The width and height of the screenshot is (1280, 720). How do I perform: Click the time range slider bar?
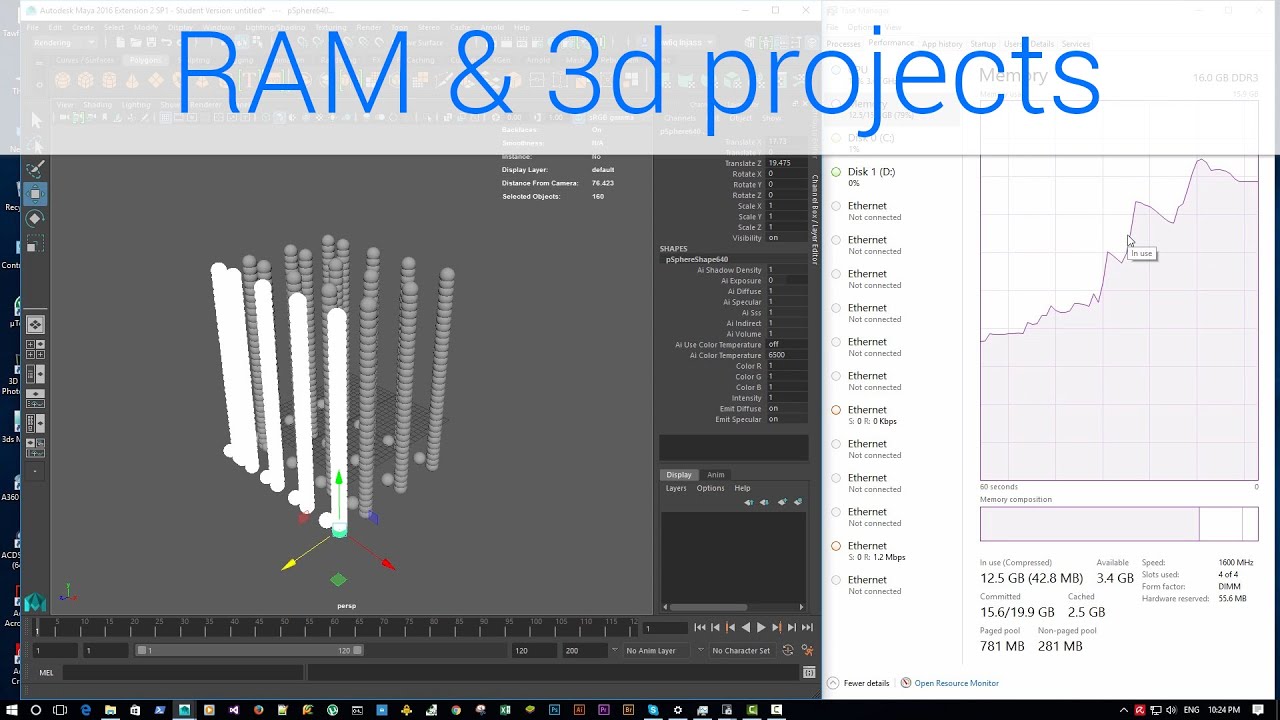click(250, 650)
